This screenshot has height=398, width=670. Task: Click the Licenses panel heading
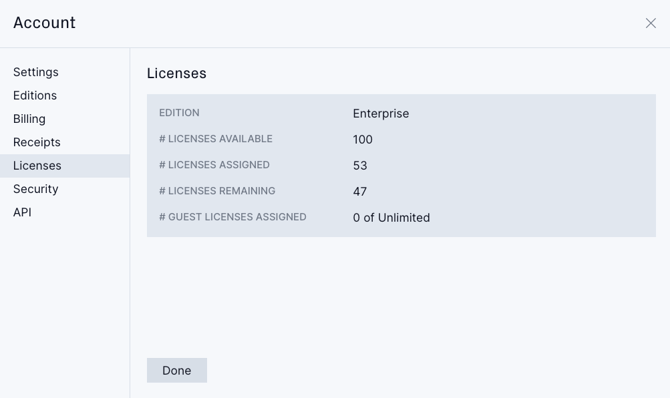coord(176,73)
